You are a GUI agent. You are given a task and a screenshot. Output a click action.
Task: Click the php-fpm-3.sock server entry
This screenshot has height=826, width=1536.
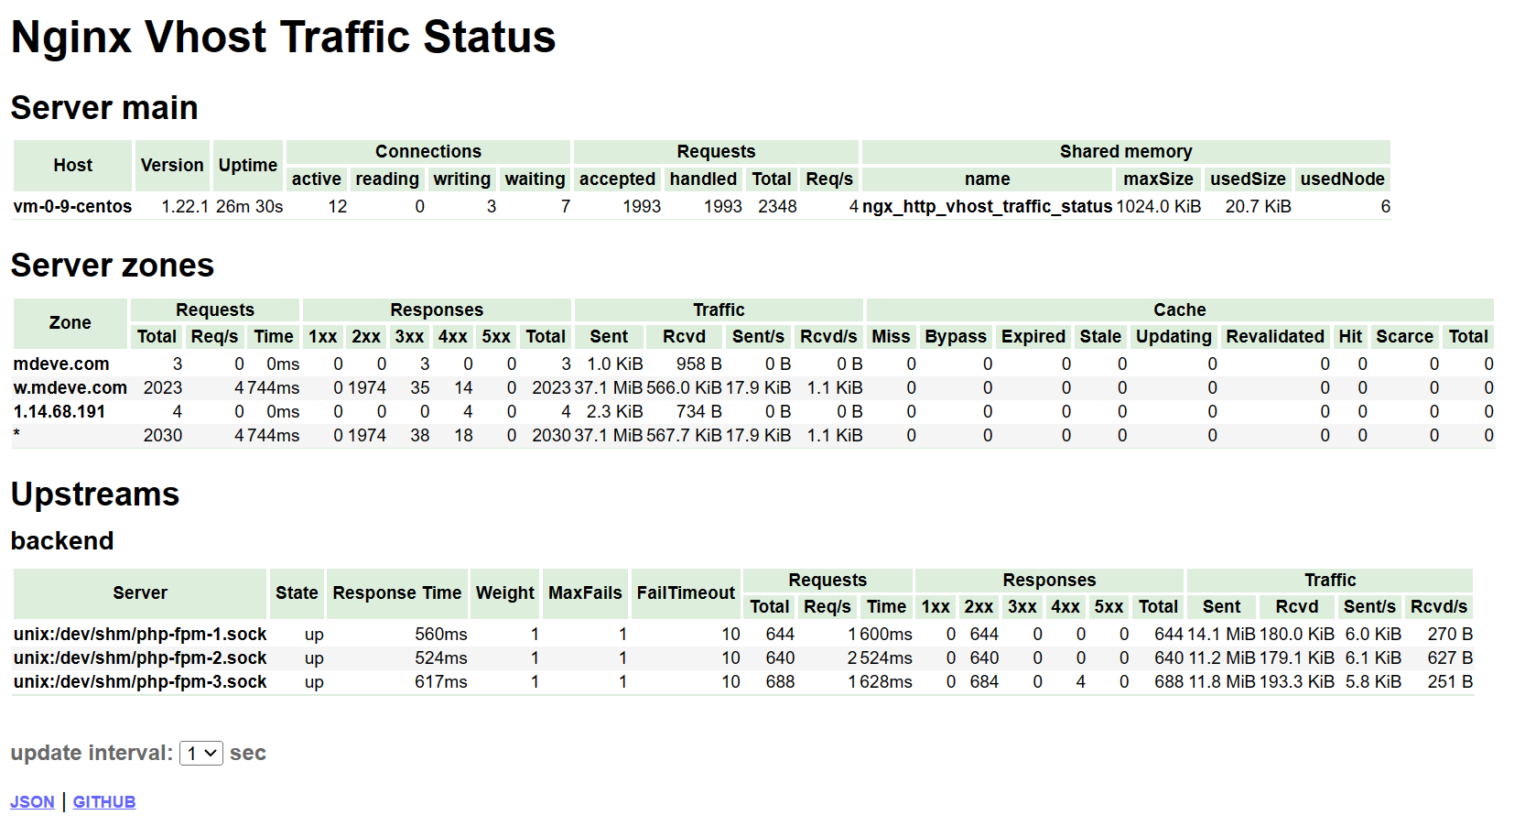point(140,682)
